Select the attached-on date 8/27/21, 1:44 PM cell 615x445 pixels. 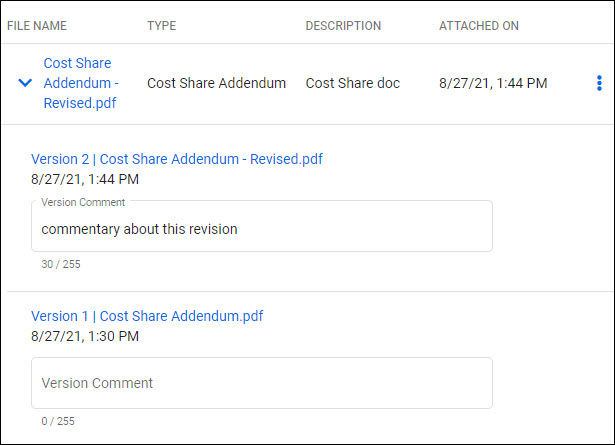coord(493,83)
